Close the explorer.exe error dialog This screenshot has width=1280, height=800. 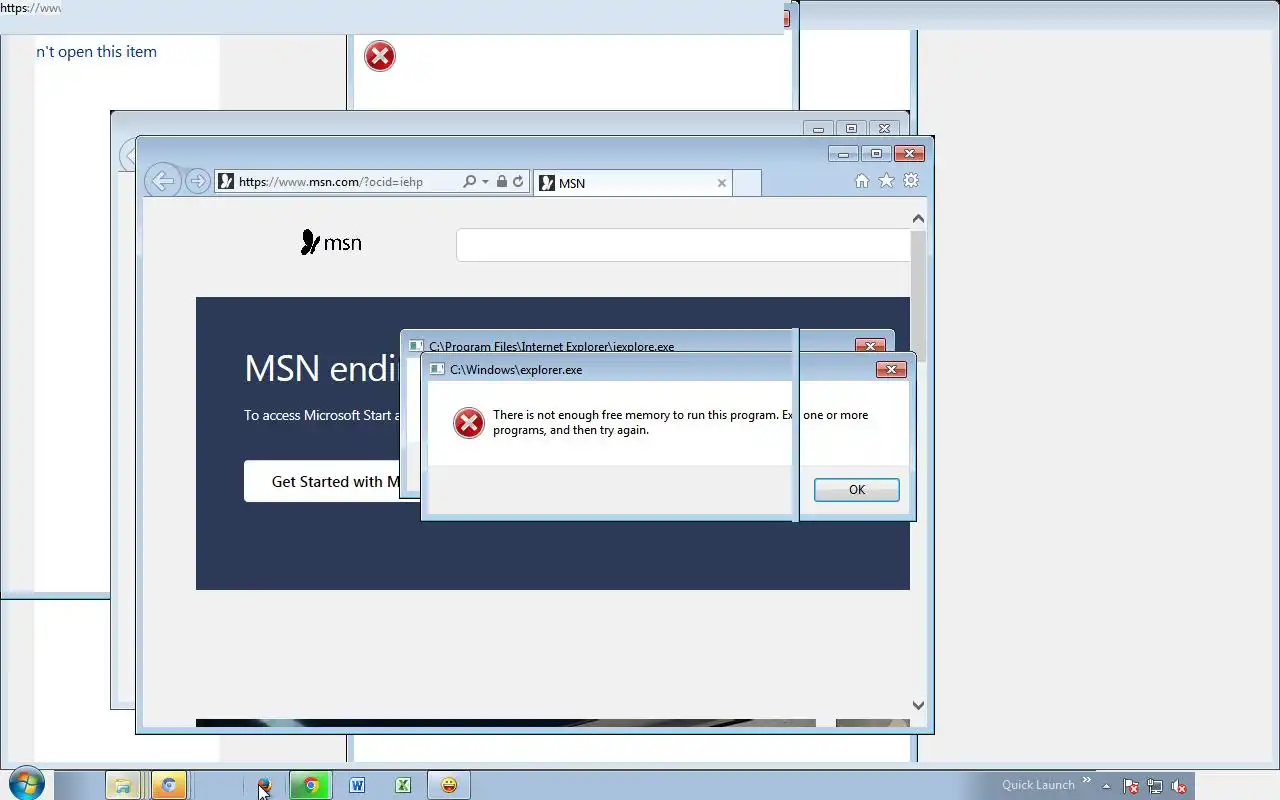click(891, 369)
